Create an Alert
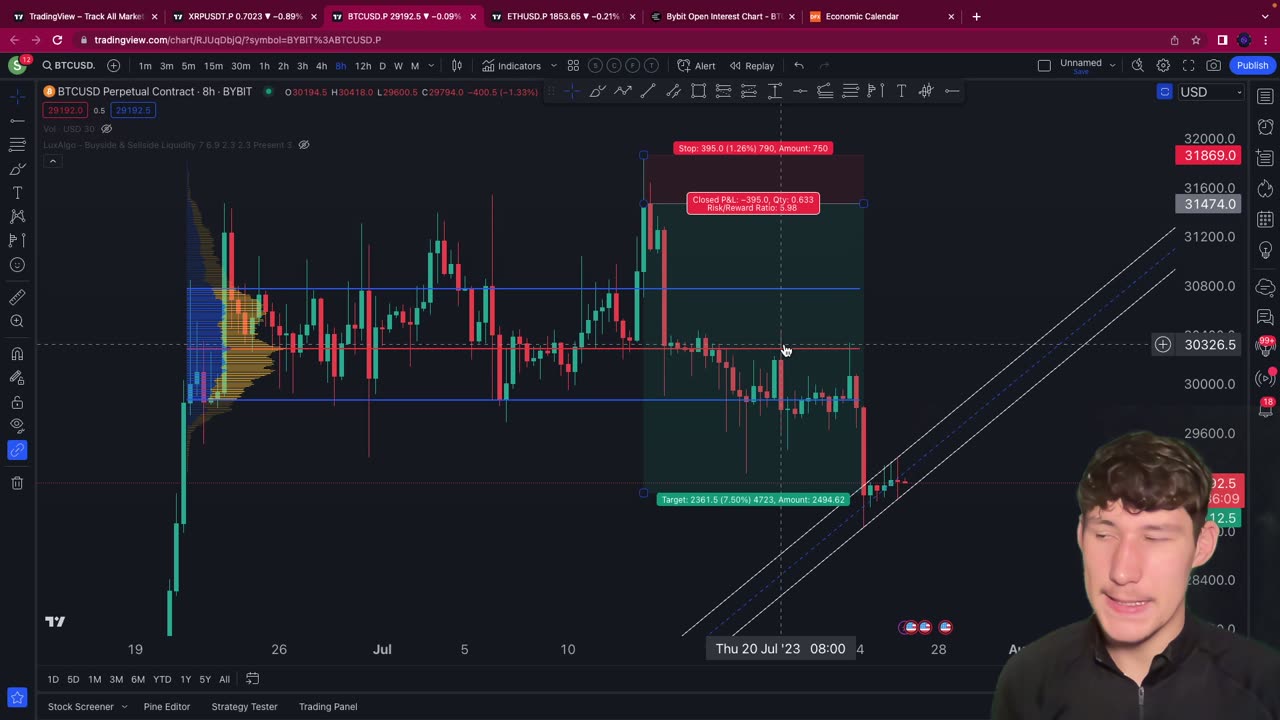 coord(696,65)
